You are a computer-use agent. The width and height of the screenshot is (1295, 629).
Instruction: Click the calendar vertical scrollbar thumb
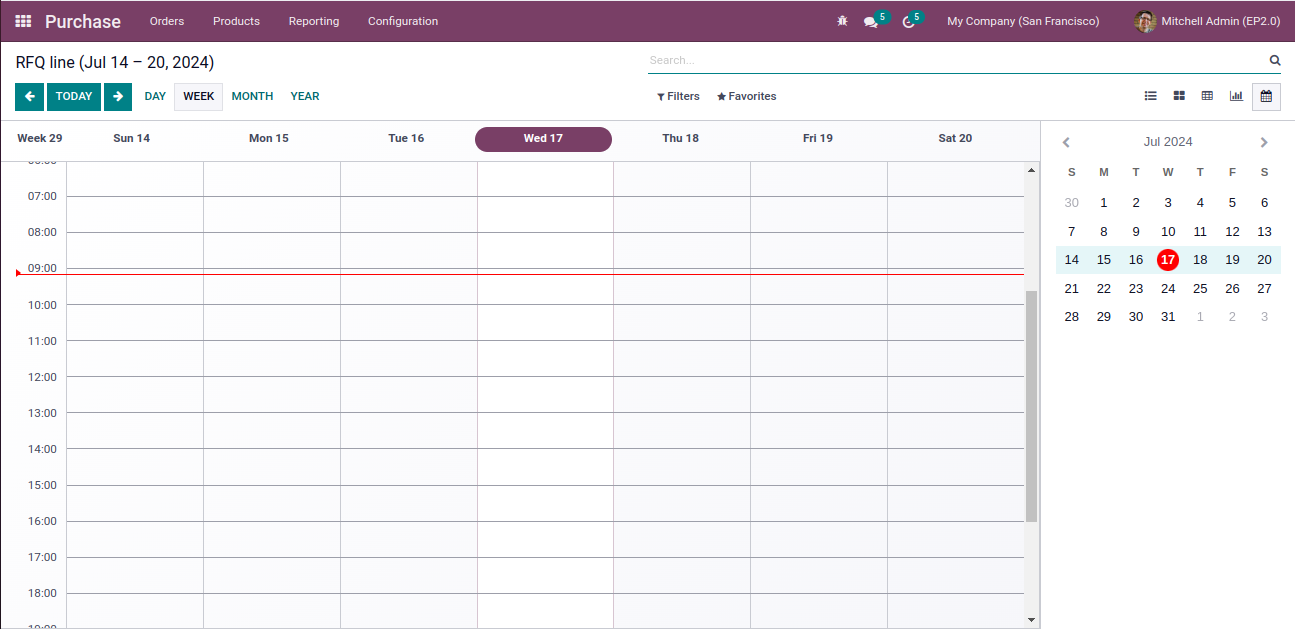point(1032,406)
